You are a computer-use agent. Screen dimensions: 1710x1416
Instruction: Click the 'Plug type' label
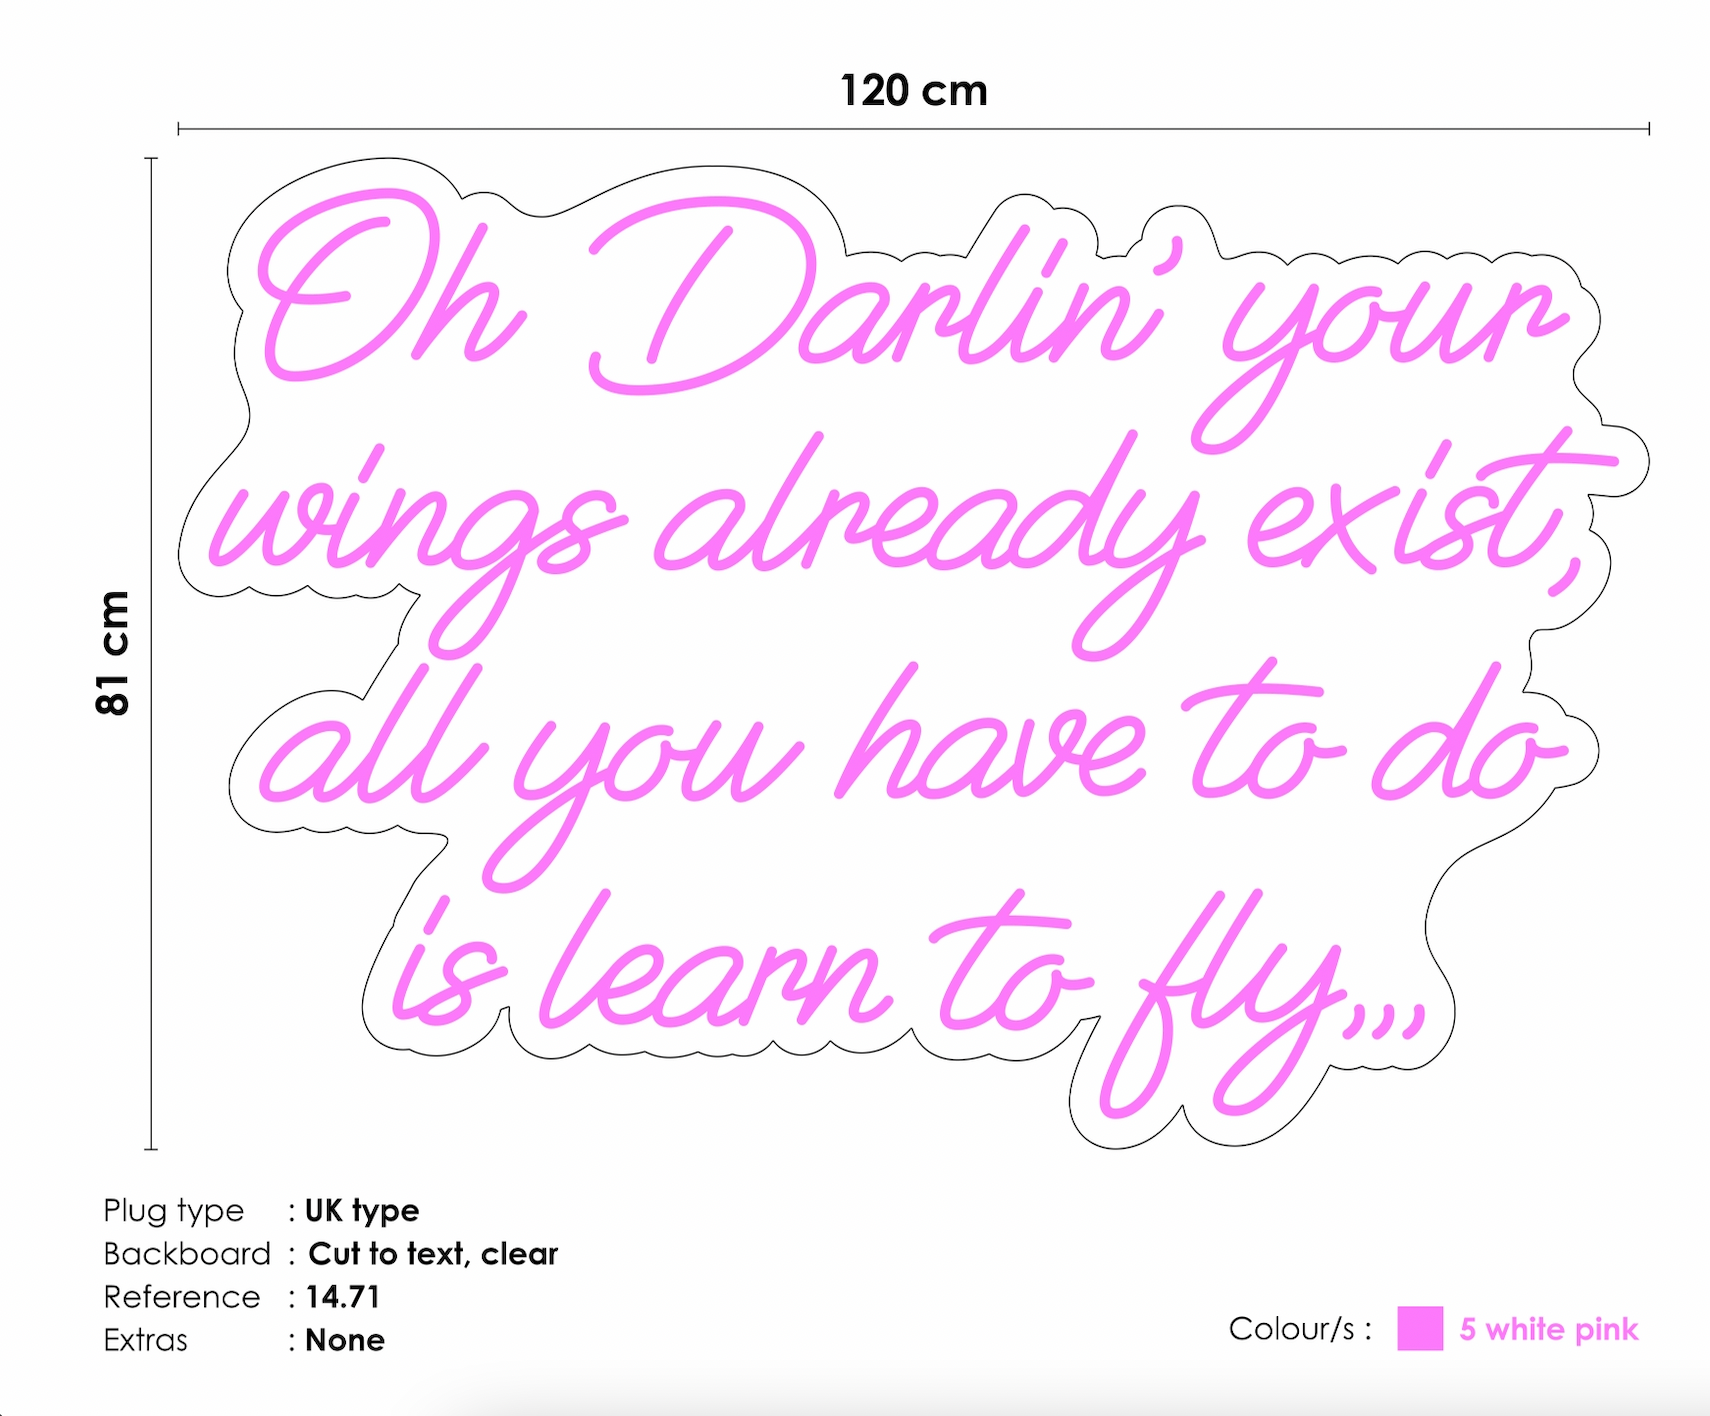click(x=174, y=1211)
